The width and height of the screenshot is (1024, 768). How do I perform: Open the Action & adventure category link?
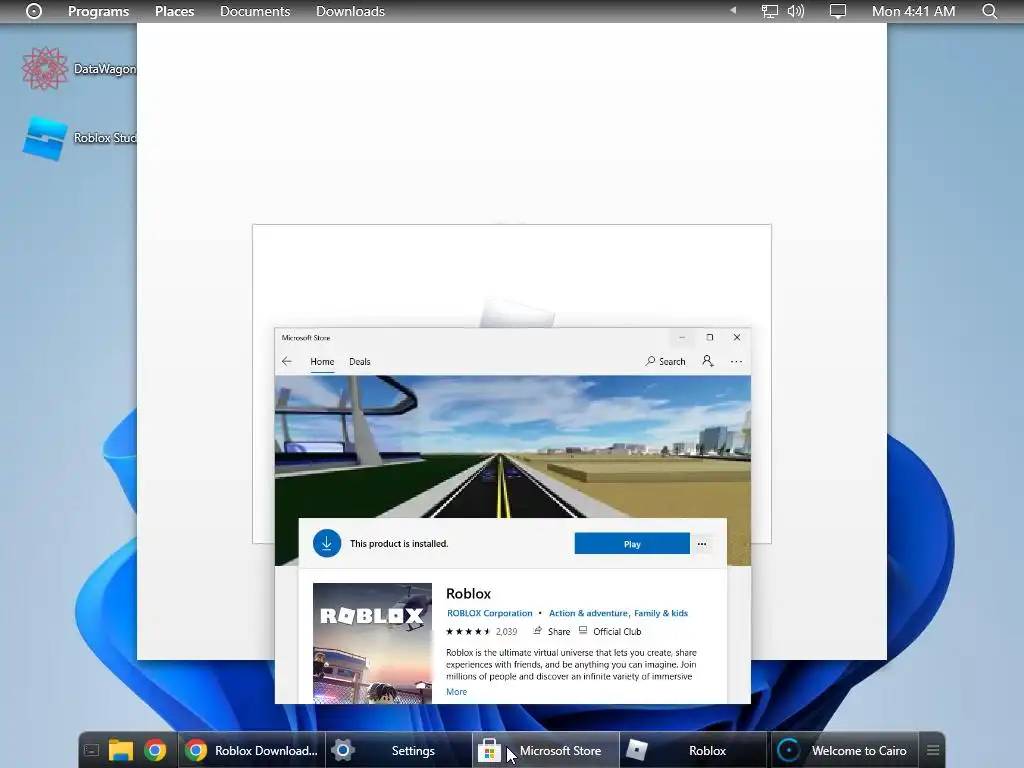pos(588,613)
